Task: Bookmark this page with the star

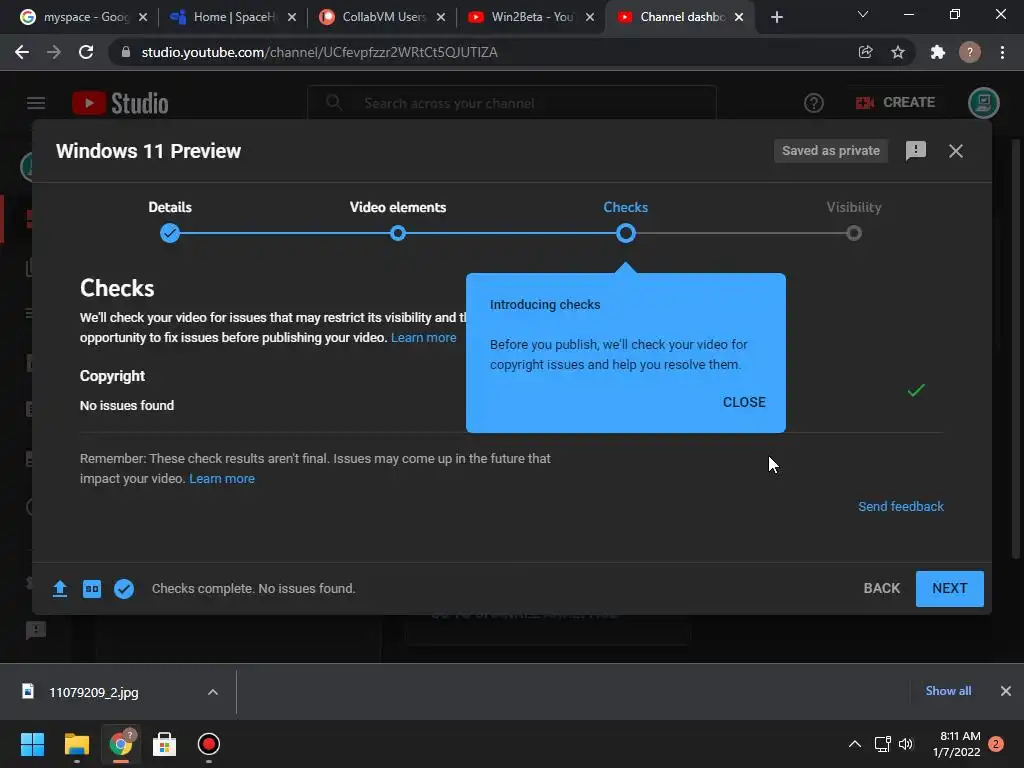Action: pos(898,52)
